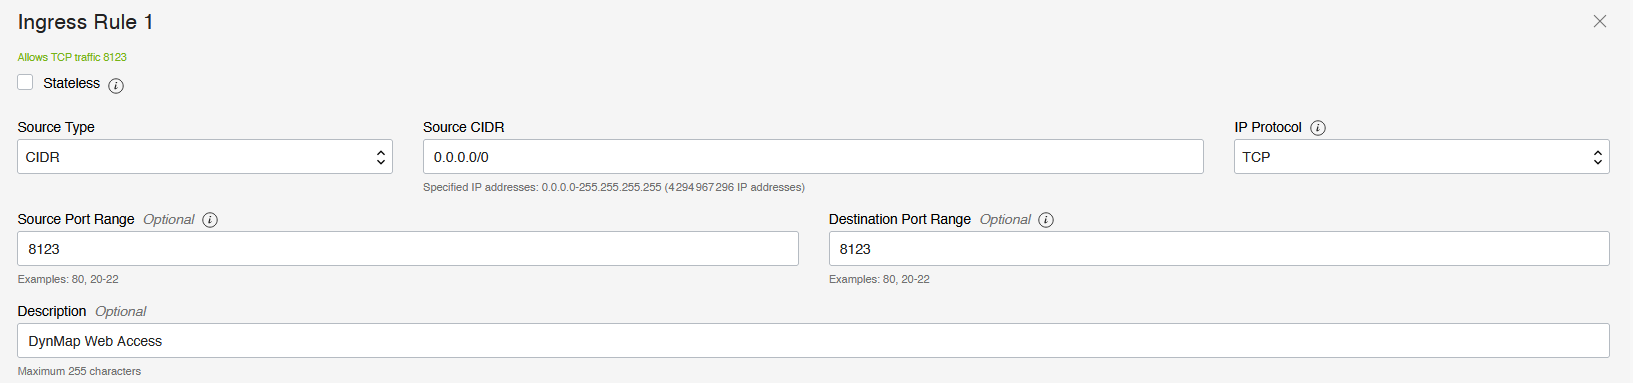This screenshot has height=383, width=1633.
Task: Click the Destination Port Range label text
Action: click(900, 219)
